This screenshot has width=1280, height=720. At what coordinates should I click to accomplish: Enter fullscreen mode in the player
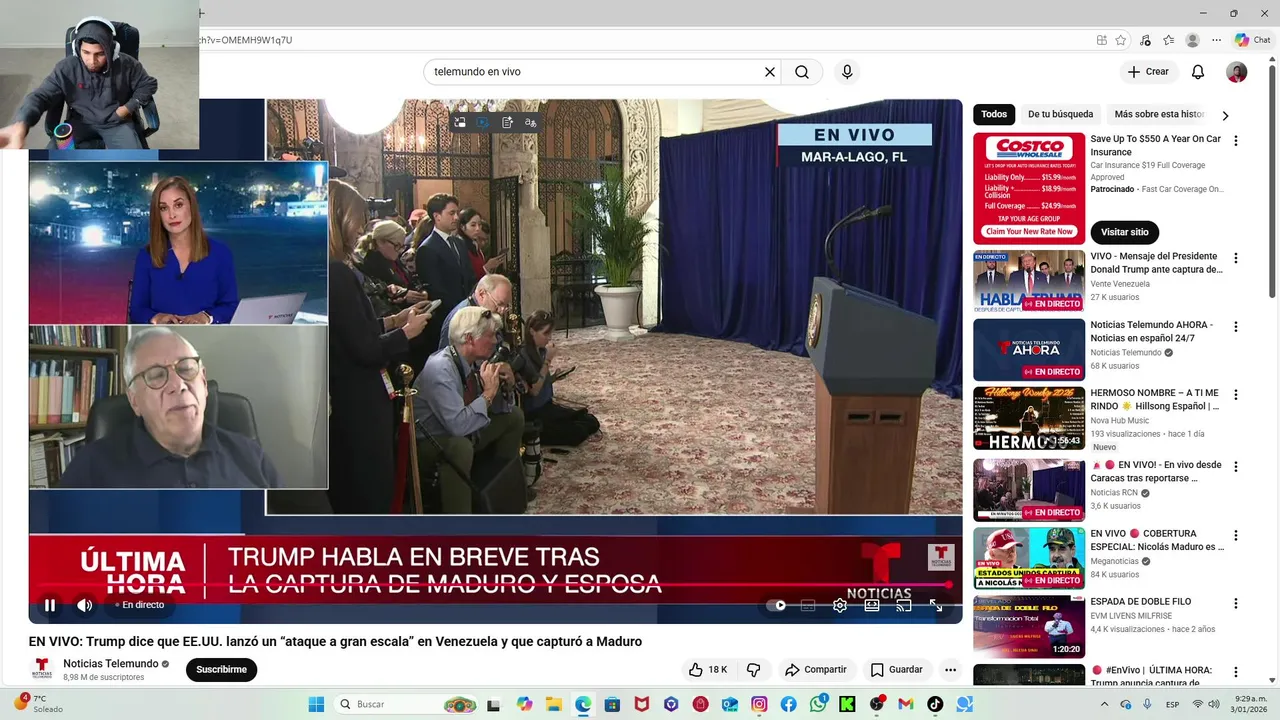pos(936,605)
